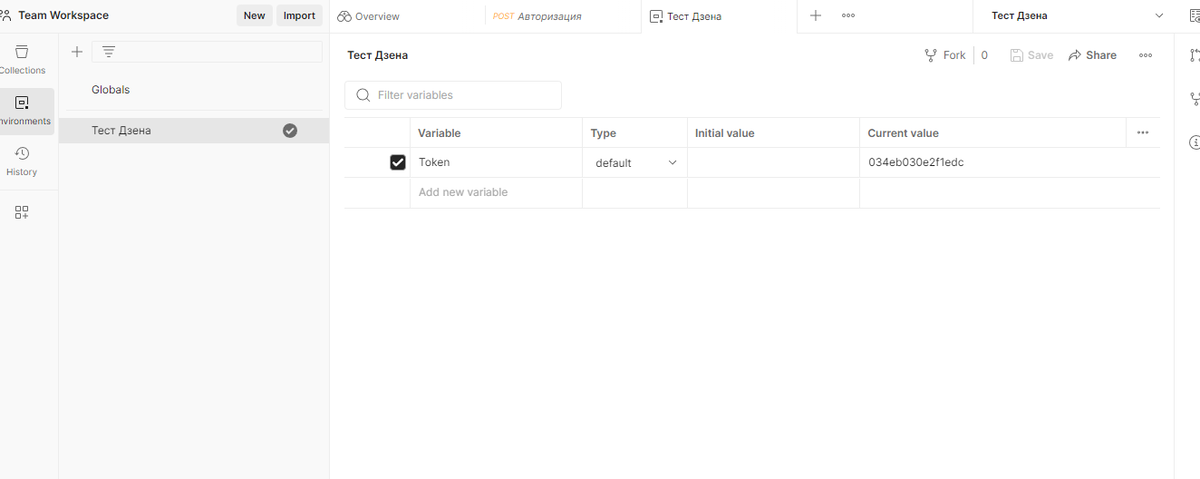Click the Team Workspace people icon
1200x479 pixels.
[7, 15]
